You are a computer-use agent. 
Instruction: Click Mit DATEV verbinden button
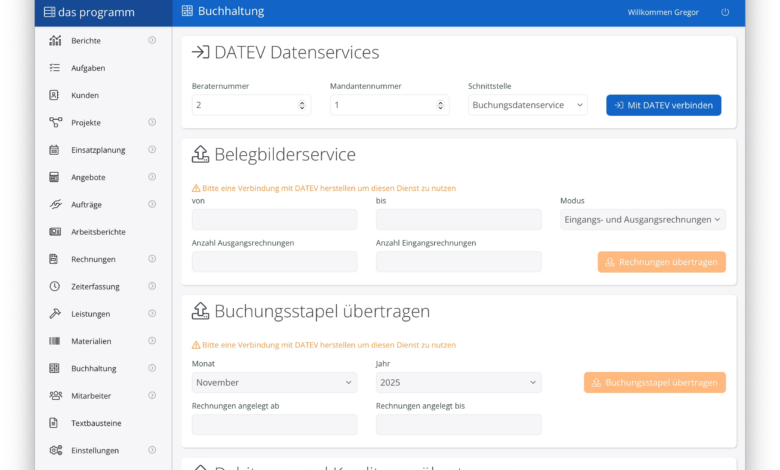coord(663,105)
